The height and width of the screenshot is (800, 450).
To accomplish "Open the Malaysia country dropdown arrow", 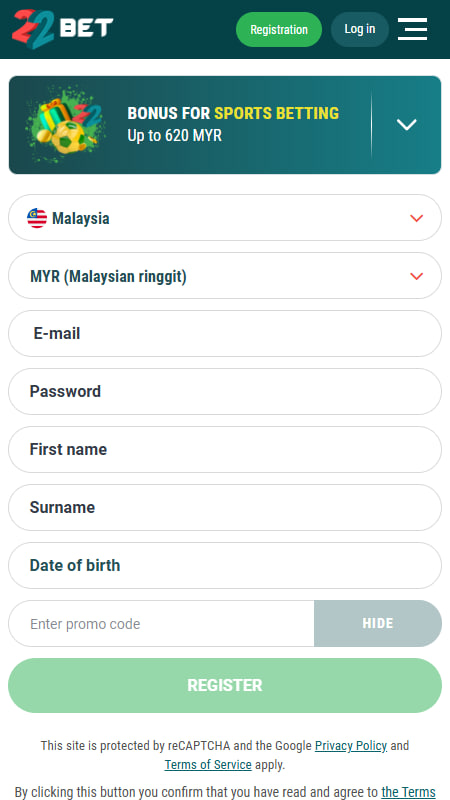I will (x=416, y=218).
